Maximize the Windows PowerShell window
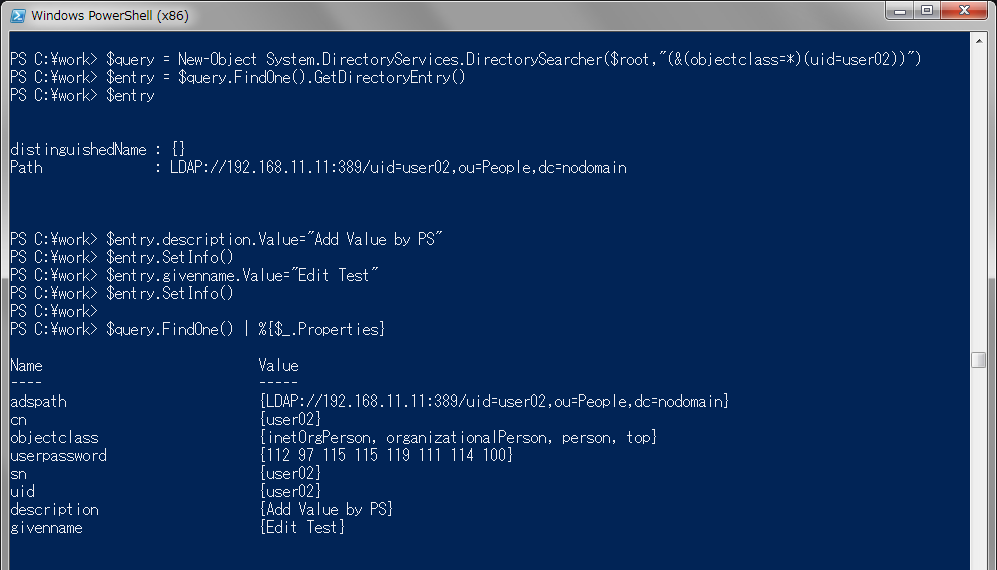This screenshot has height=570, width=997. (x=926, y=13)
